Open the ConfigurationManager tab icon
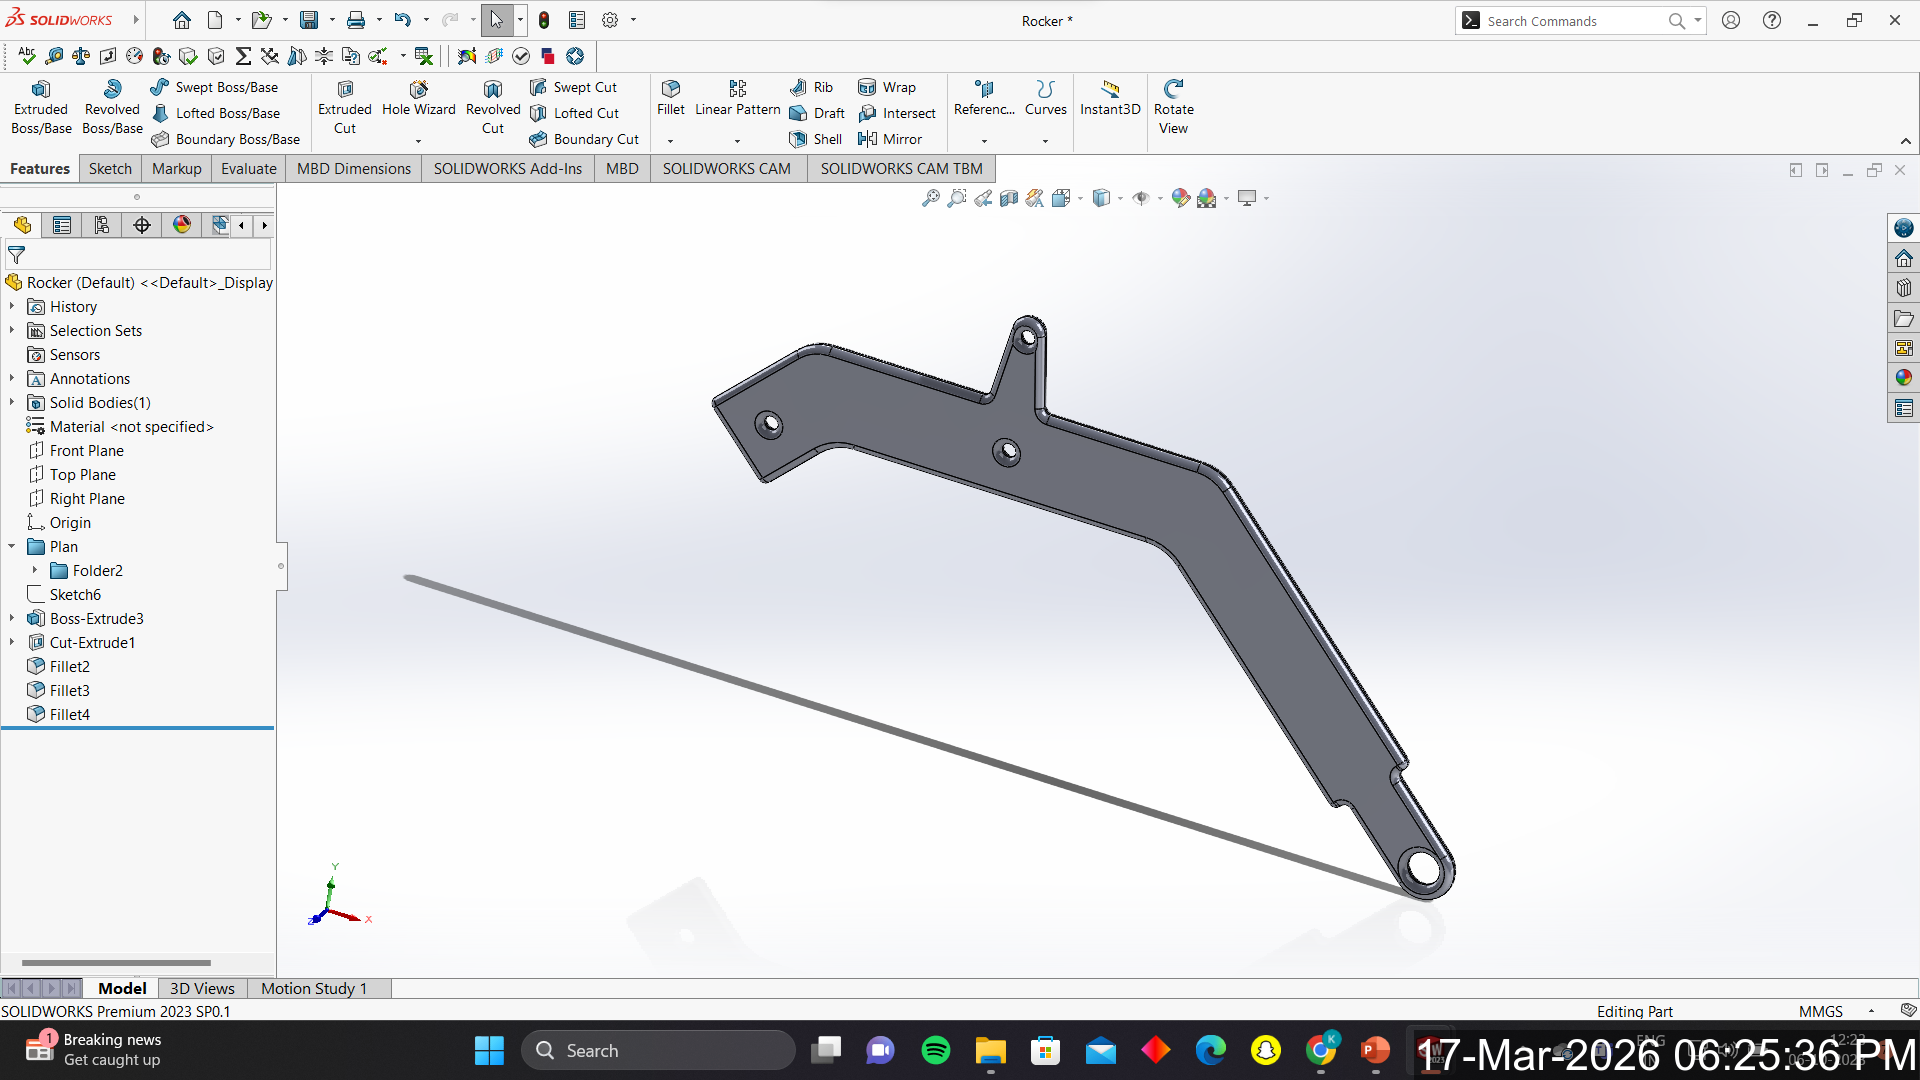This screenshot has height=1080, width=1920. (102, 225)
